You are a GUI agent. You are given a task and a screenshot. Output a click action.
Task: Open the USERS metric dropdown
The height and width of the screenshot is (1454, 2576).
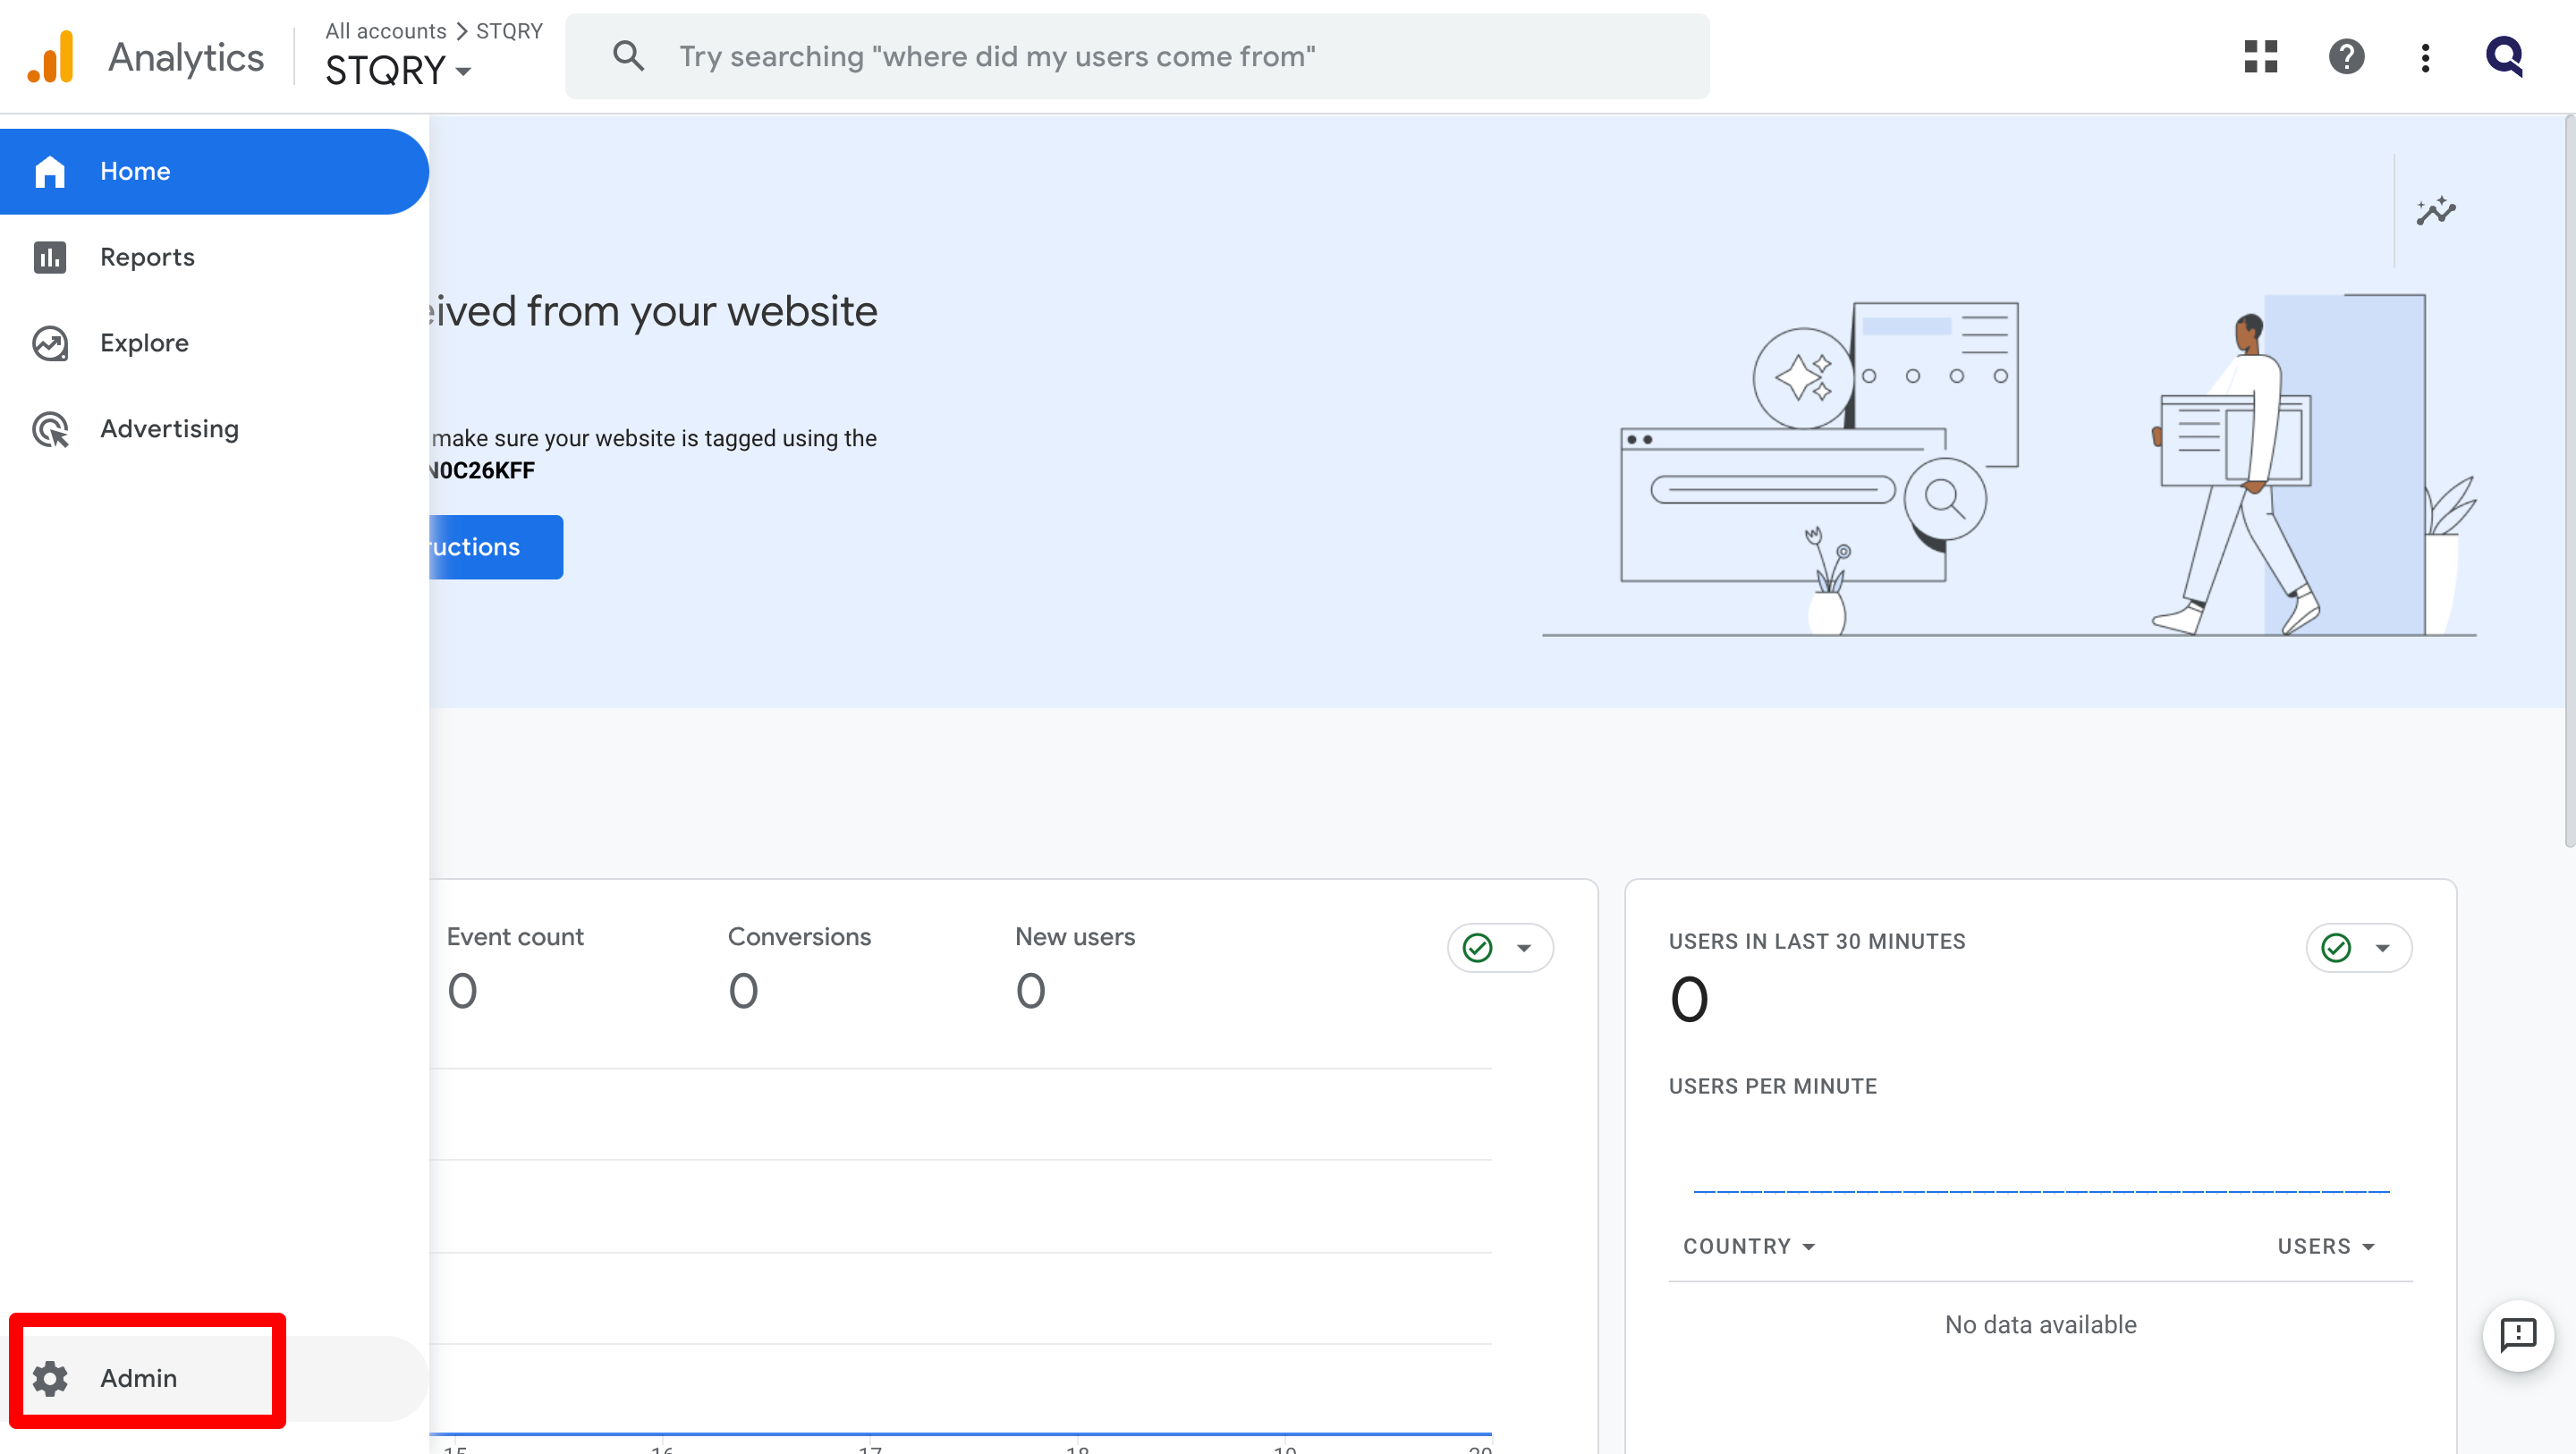[x=2326, y=1246]
